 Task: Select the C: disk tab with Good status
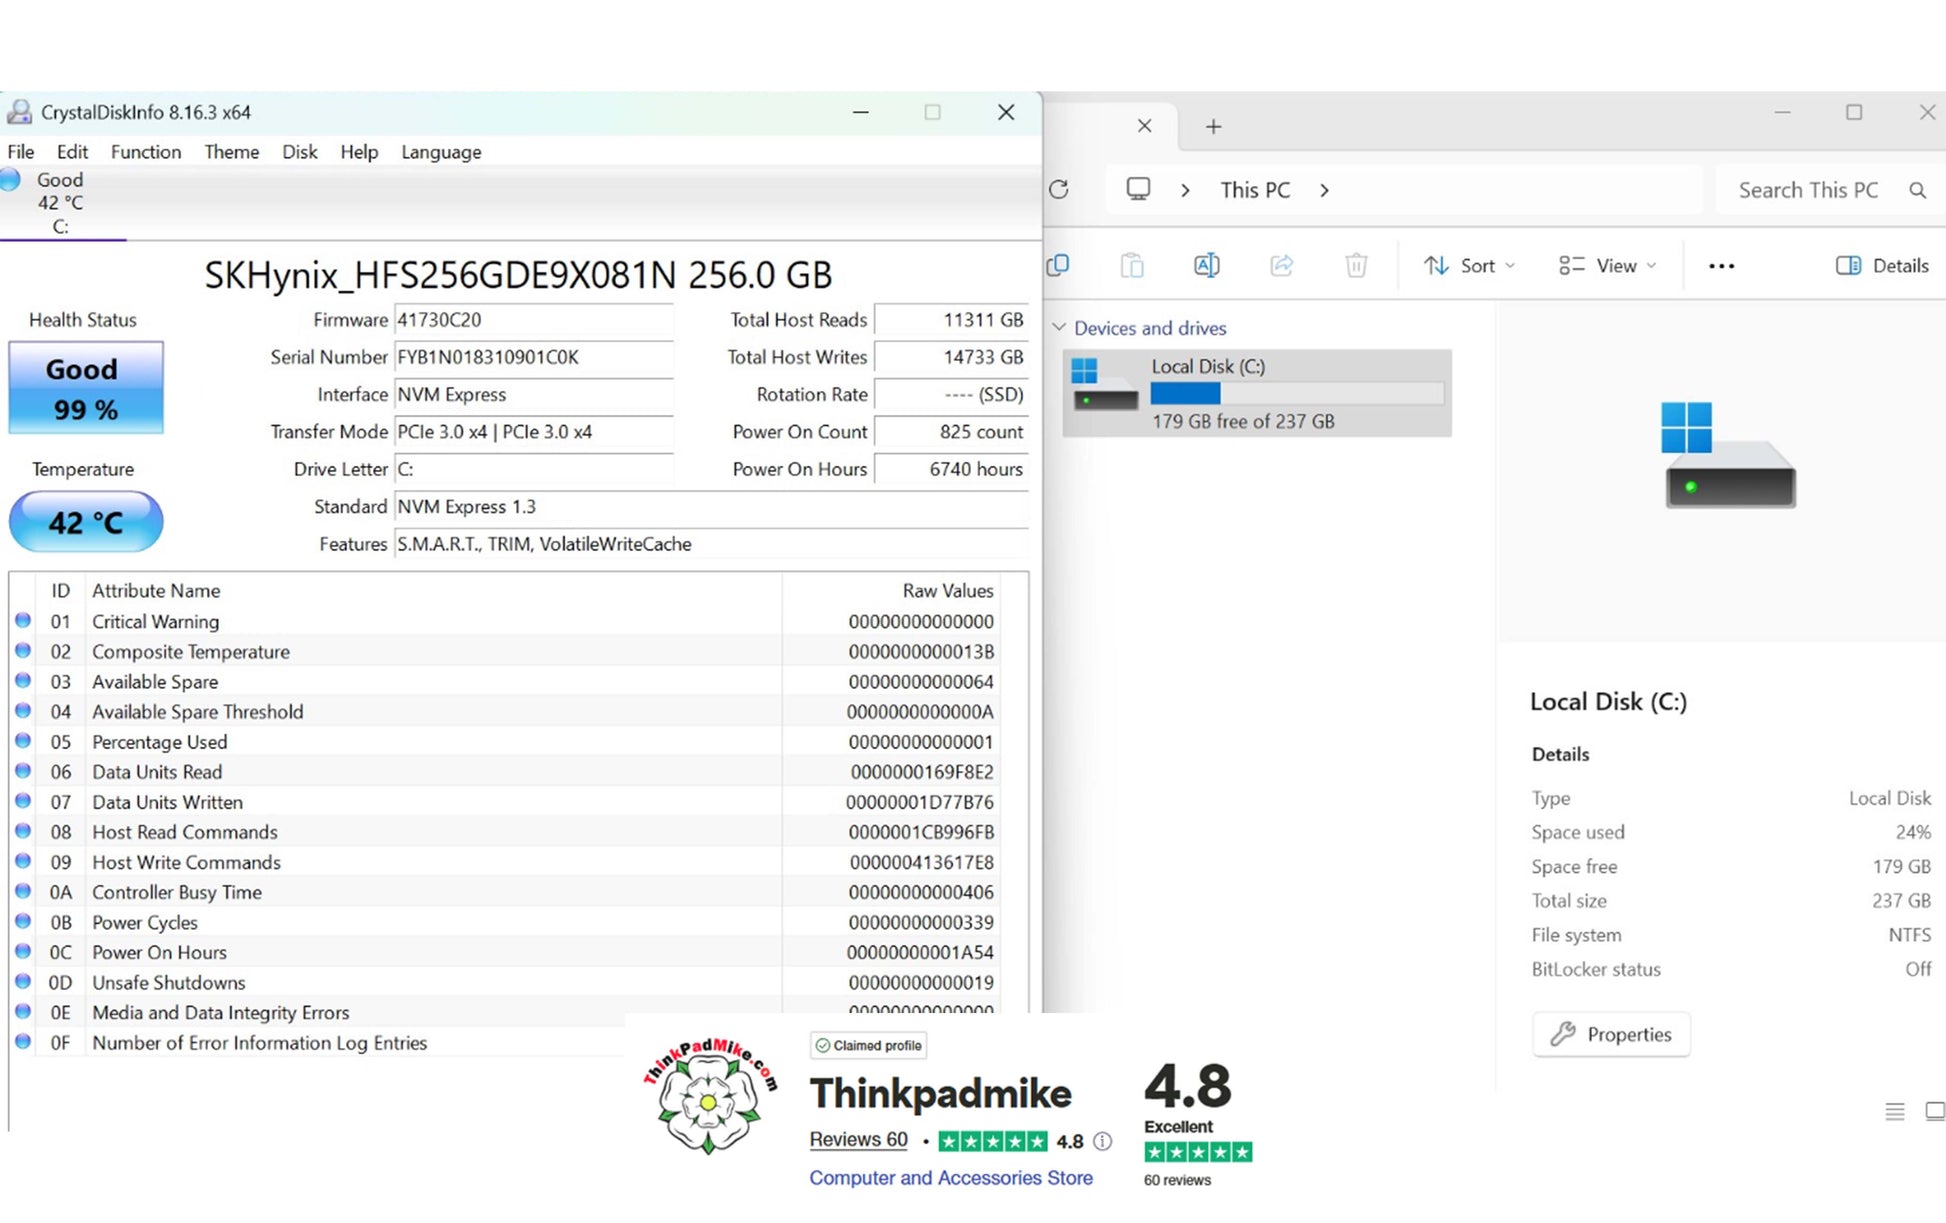click(x=60, y=203)
